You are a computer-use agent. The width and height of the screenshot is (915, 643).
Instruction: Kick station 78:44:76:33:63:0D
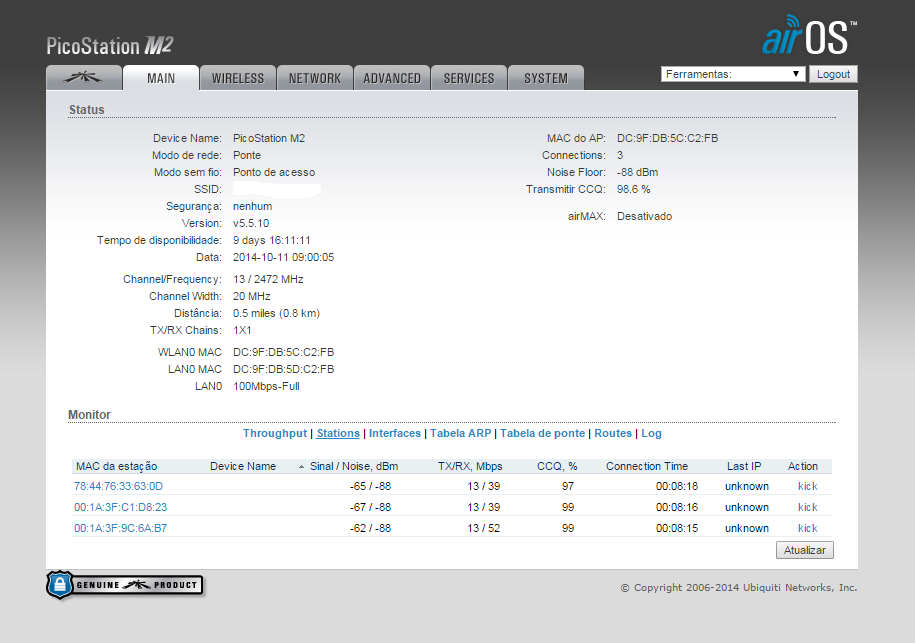(x=808, y=487)
